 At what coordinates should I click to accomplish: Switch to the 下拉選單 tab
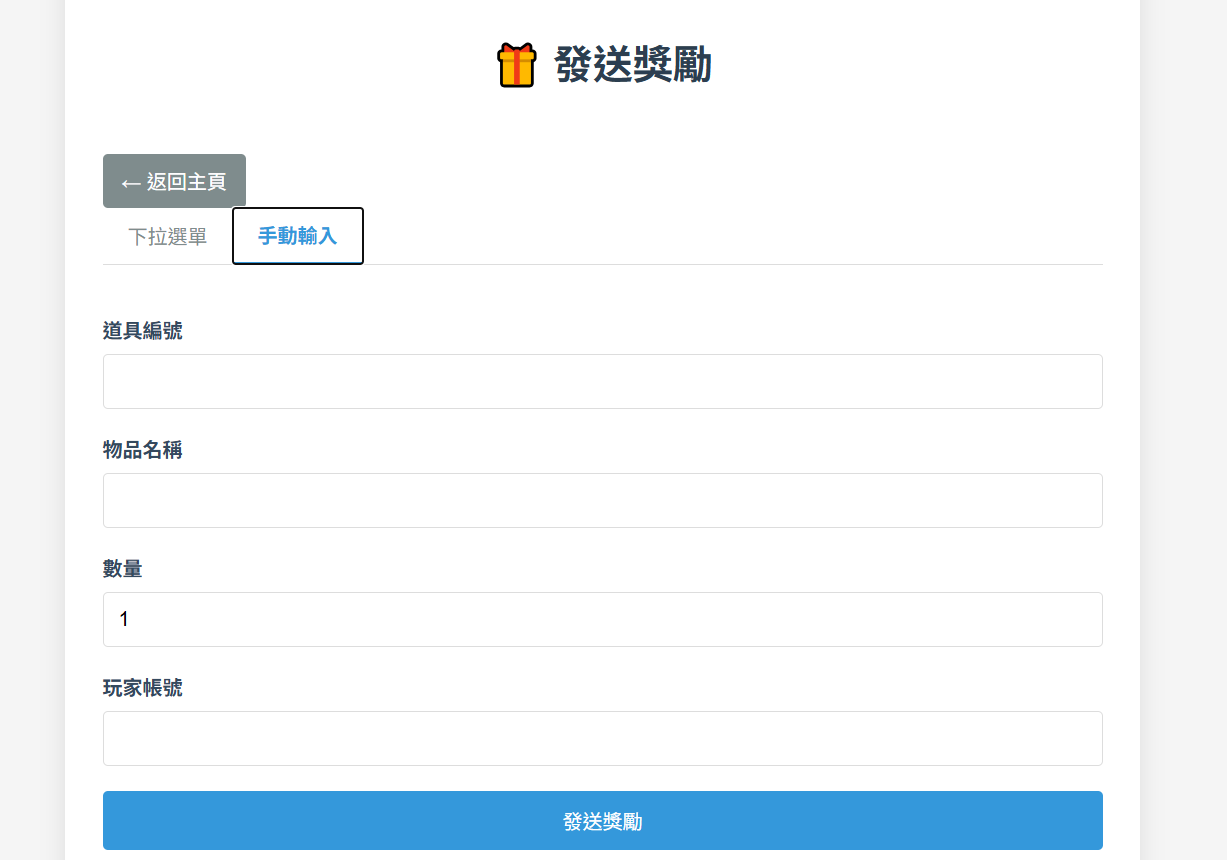[x=167, y=237]
